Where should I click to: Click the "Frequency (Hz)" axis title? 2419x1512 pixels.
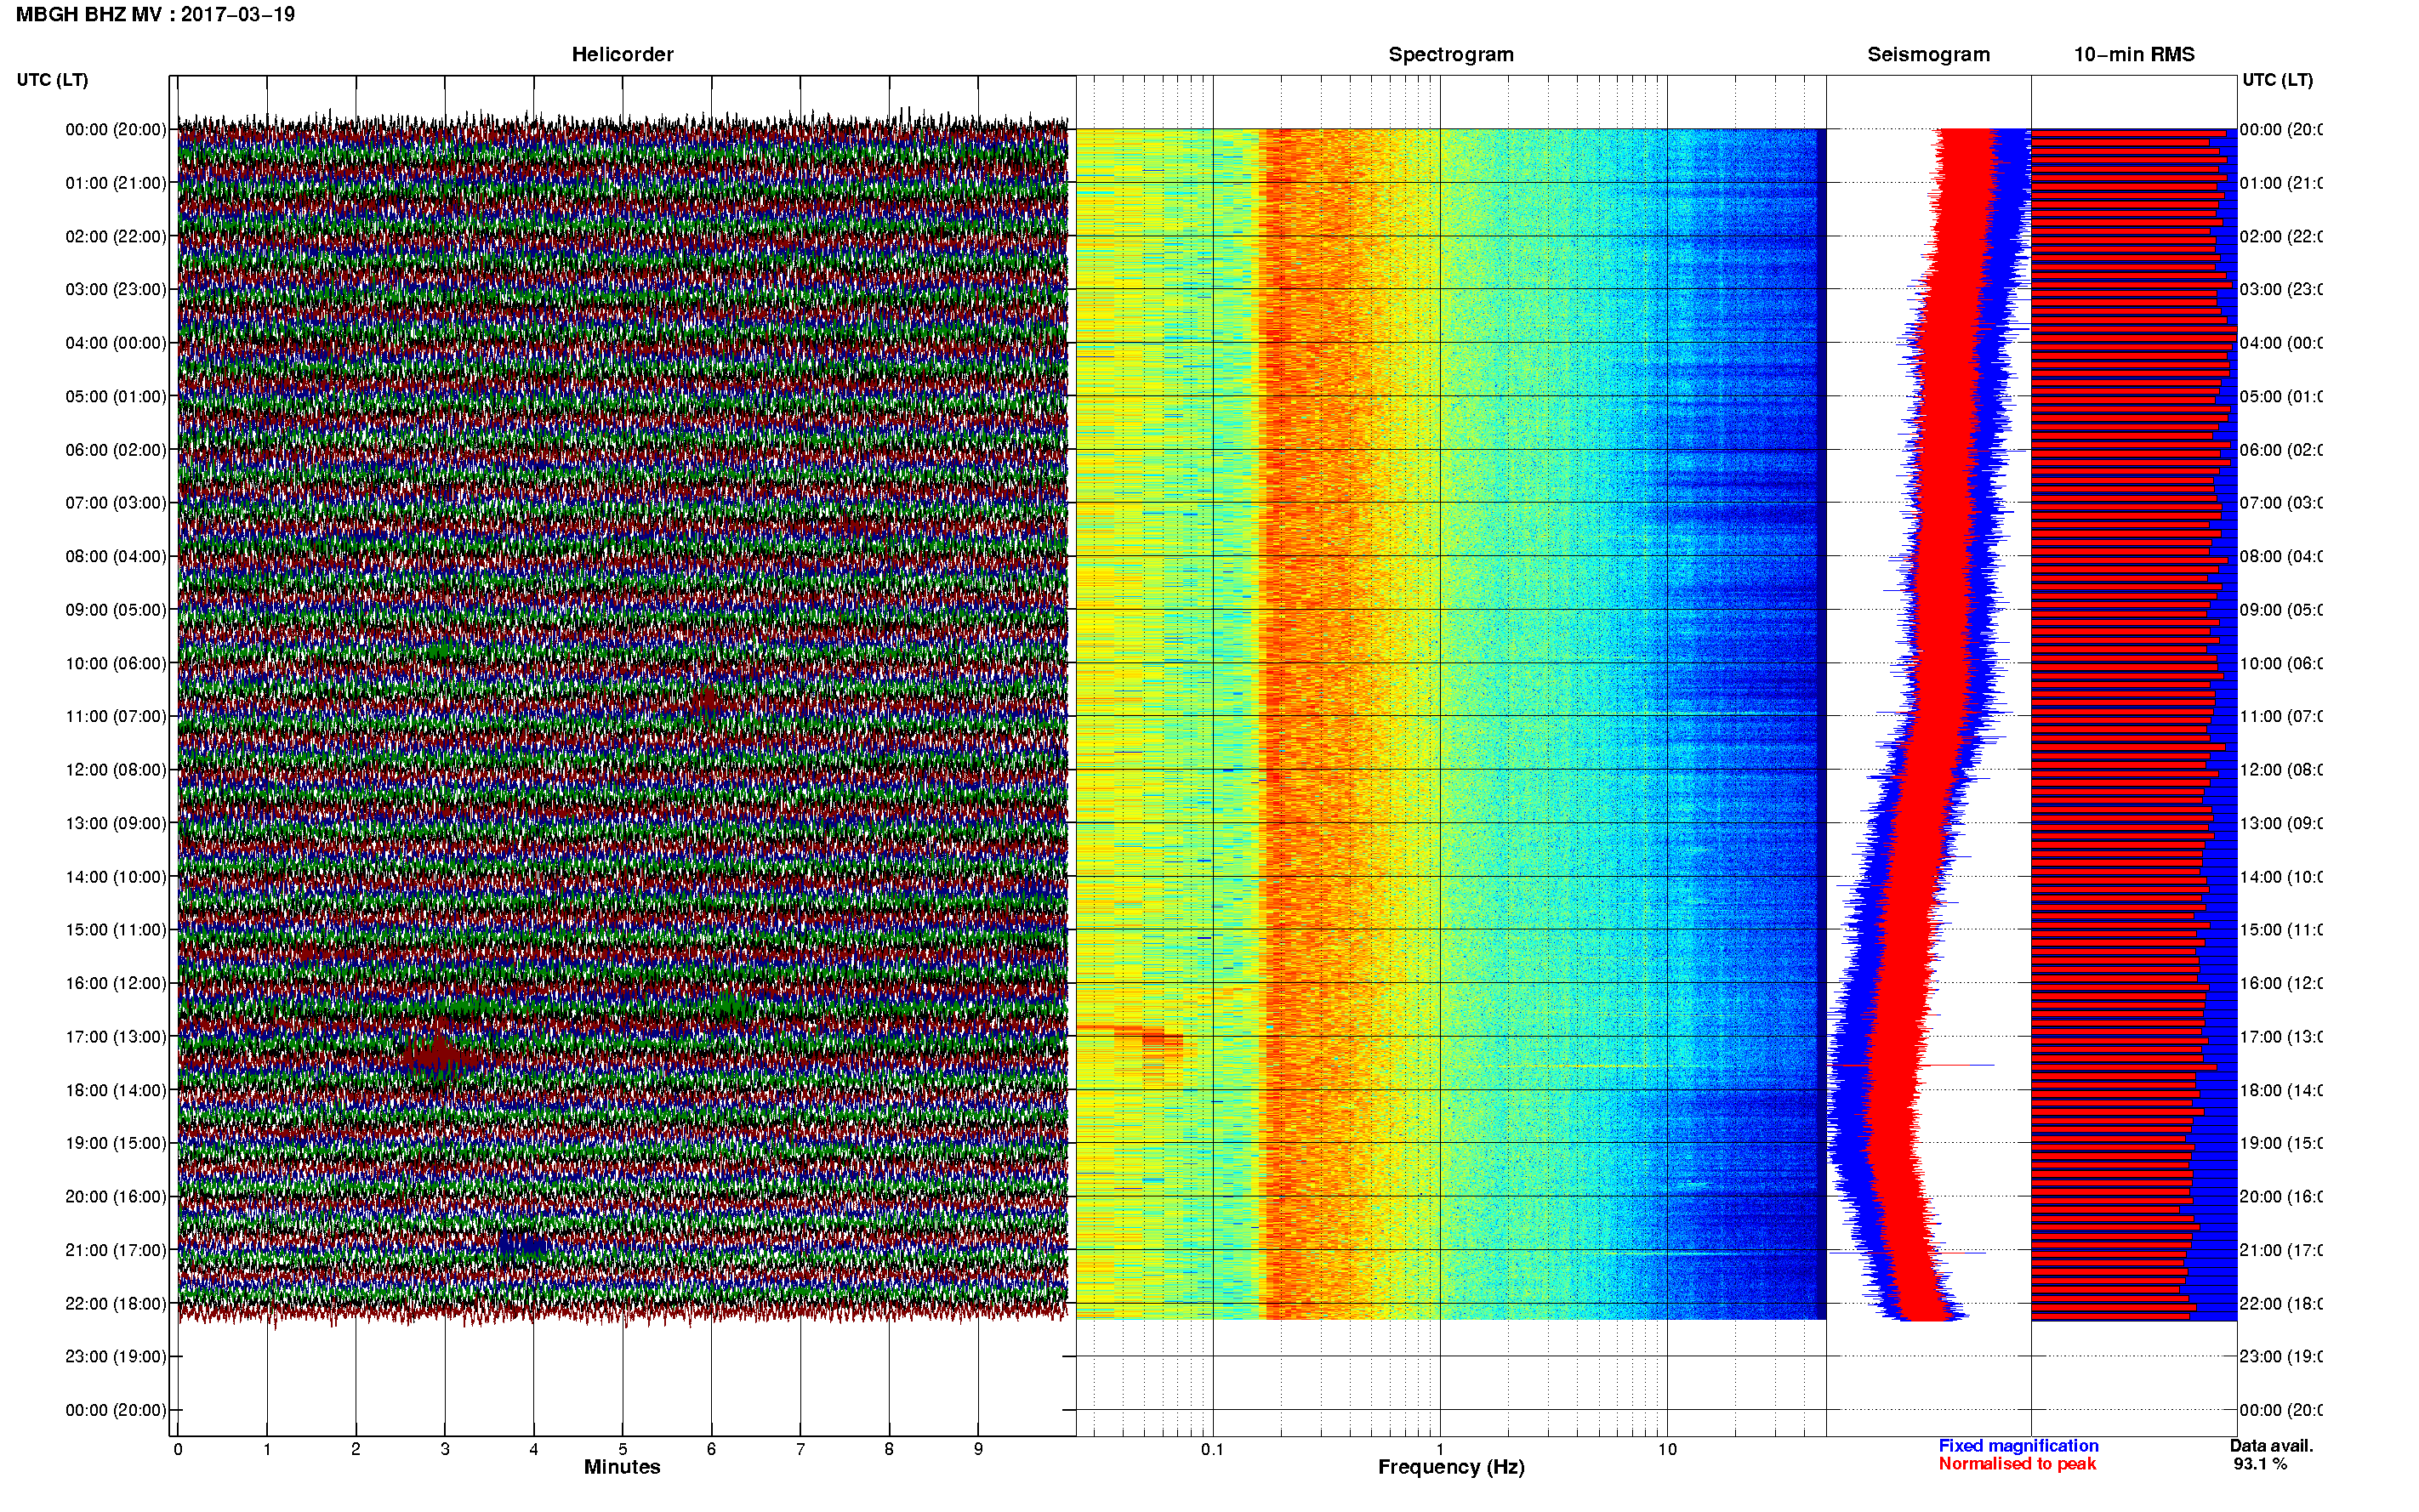click(x=1451, y=1467)
